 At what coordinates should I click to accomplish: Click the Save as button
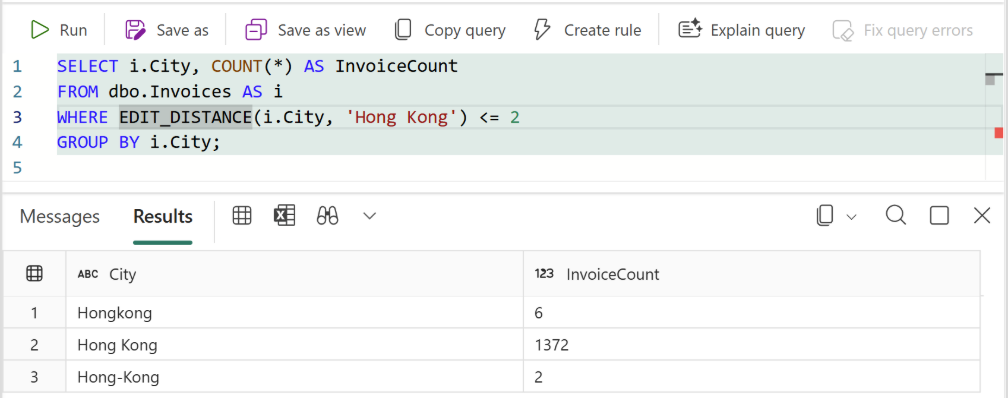[x=166, y=30]
